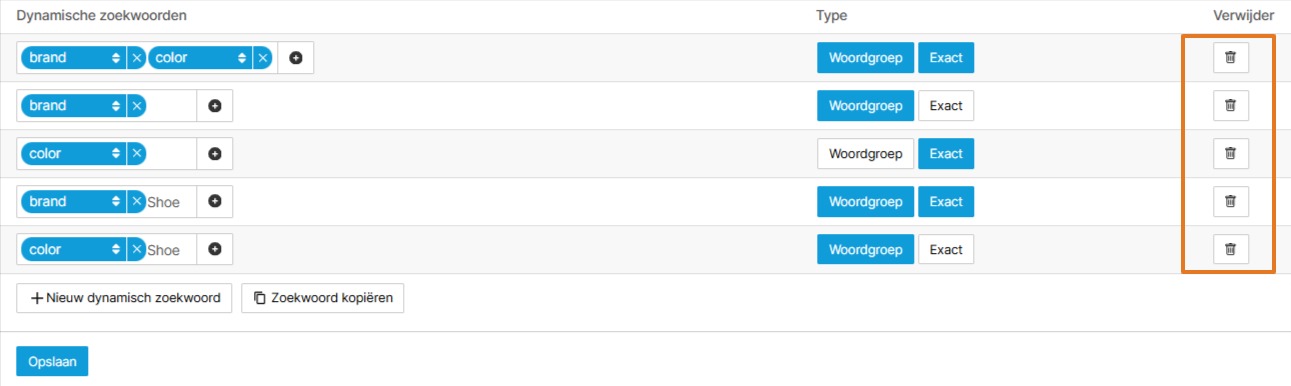Open the brand dropdown in first row
Screen dimensions: 1291x386
(x=74, y=58)
